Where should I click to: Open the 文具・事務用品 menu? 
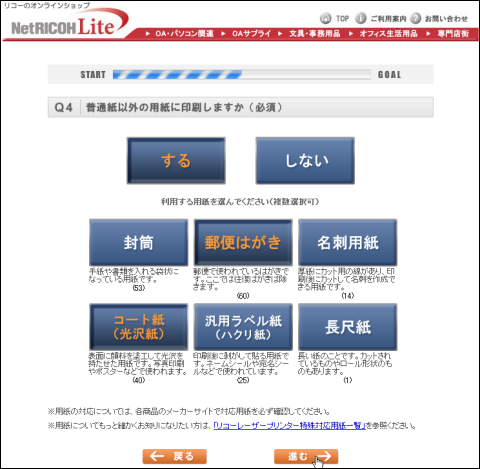(x=315, y=34)
